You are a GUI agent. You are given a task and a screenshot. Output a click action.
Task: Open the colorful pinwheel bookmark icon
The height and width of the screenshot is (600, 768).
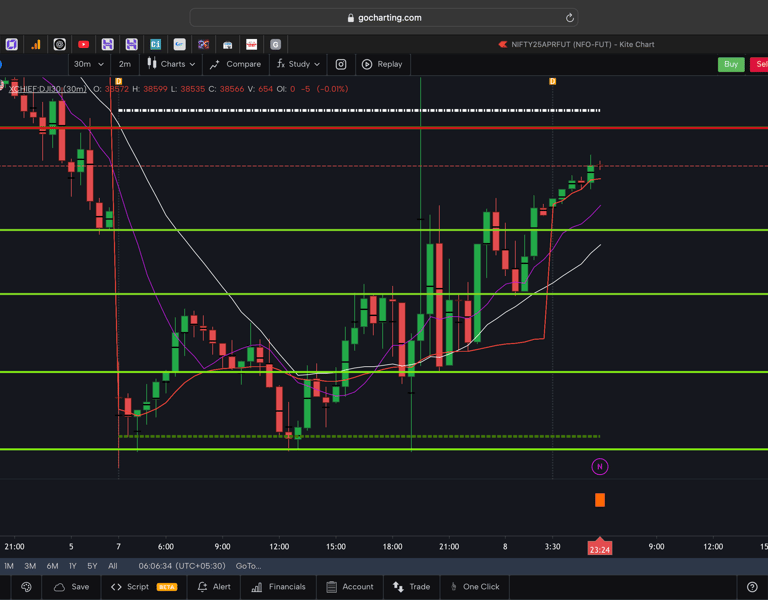click(204, 45)
